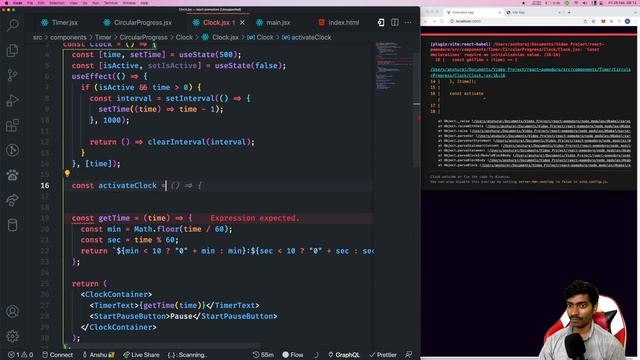This screenshot has height=360, width=640.
Task: Click the browser profile avatar icon
Action: [x=627, y=21]
